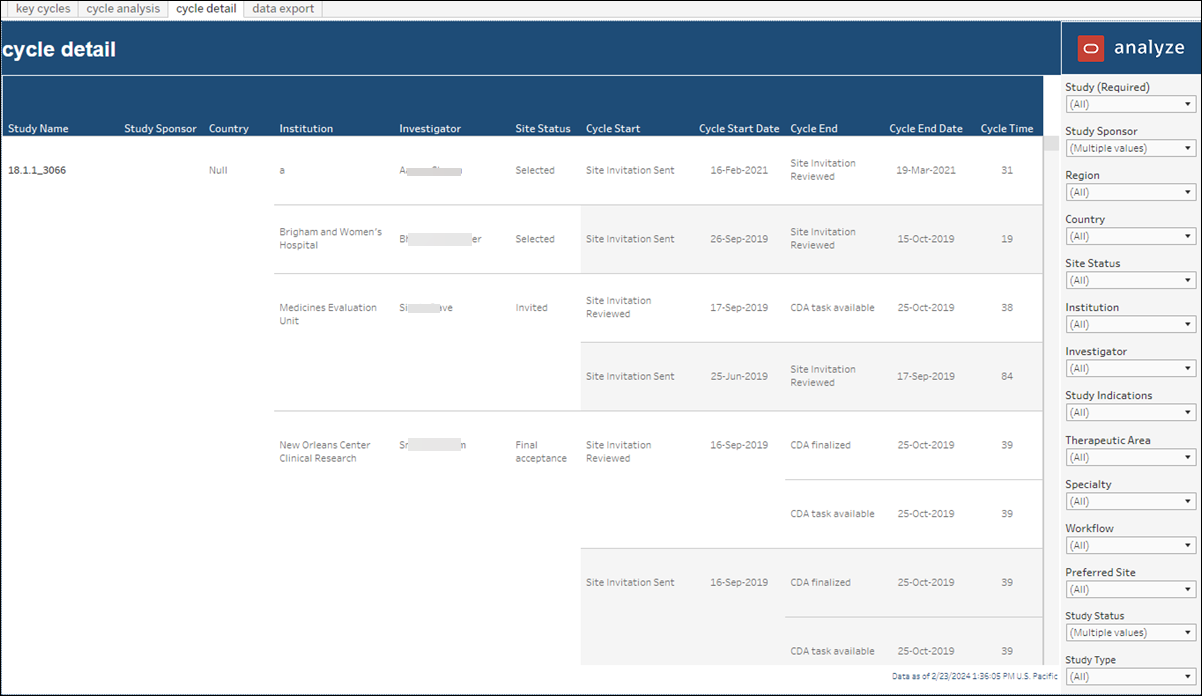The image size is (1202, 696).
Task: Click the Cycle End Date column header
Action: [x=926, y=128]
